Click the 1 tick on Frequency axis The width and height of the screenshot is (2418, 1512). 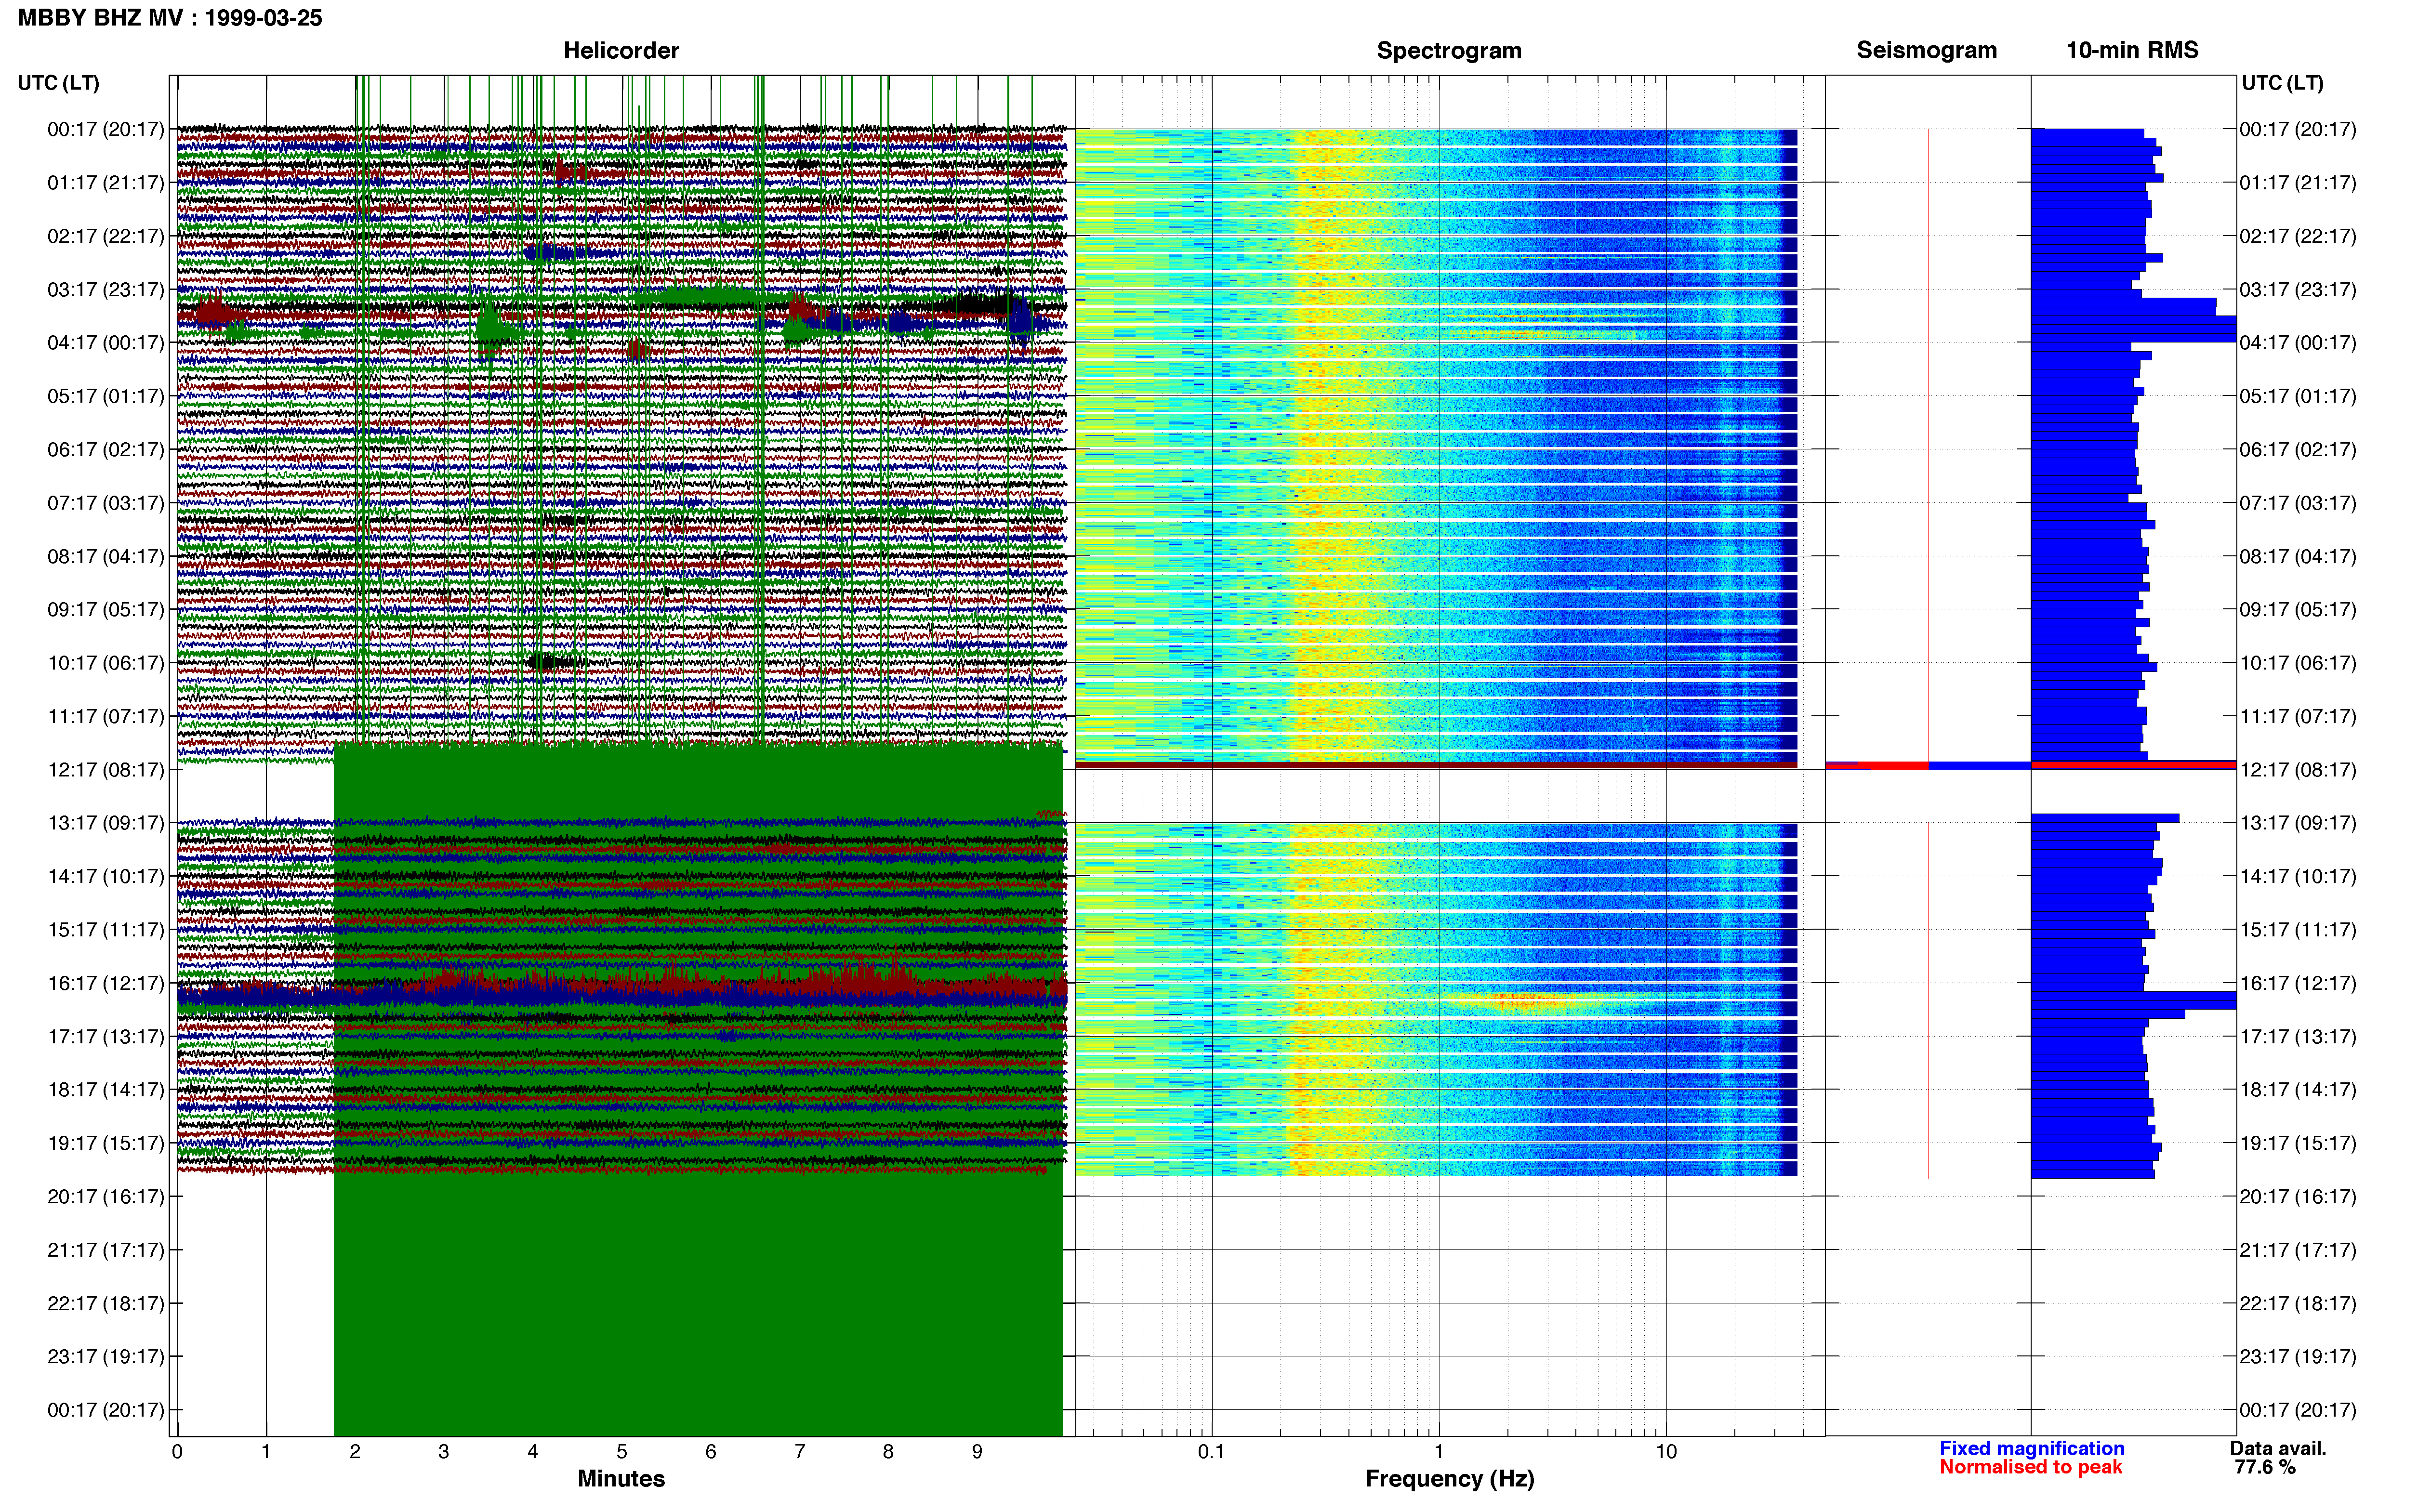1439,1452
